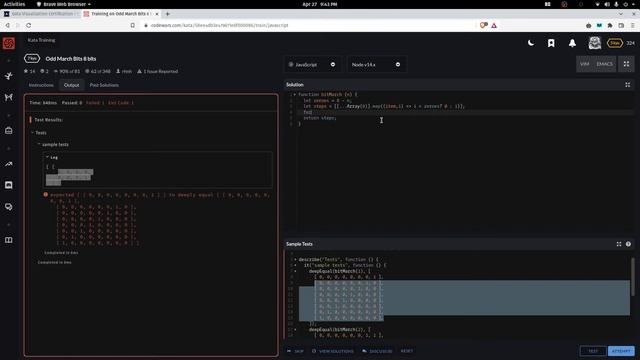Open the bookmarks icon in header

[551, 43]
